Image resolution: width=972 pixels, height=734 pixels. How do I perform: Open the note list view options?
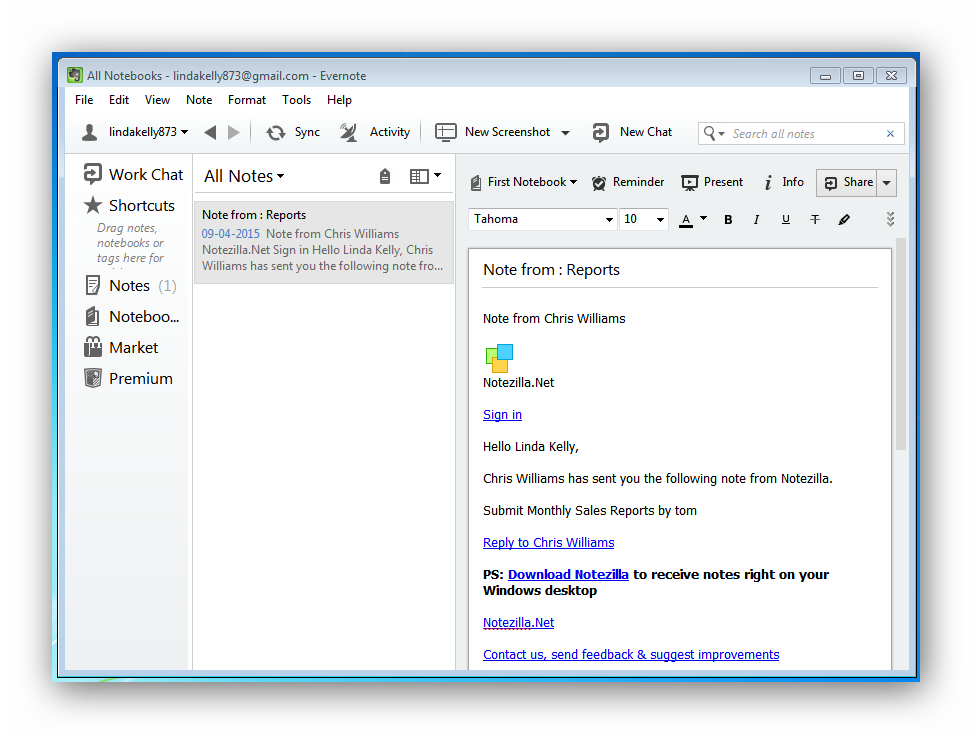(425, 177)
